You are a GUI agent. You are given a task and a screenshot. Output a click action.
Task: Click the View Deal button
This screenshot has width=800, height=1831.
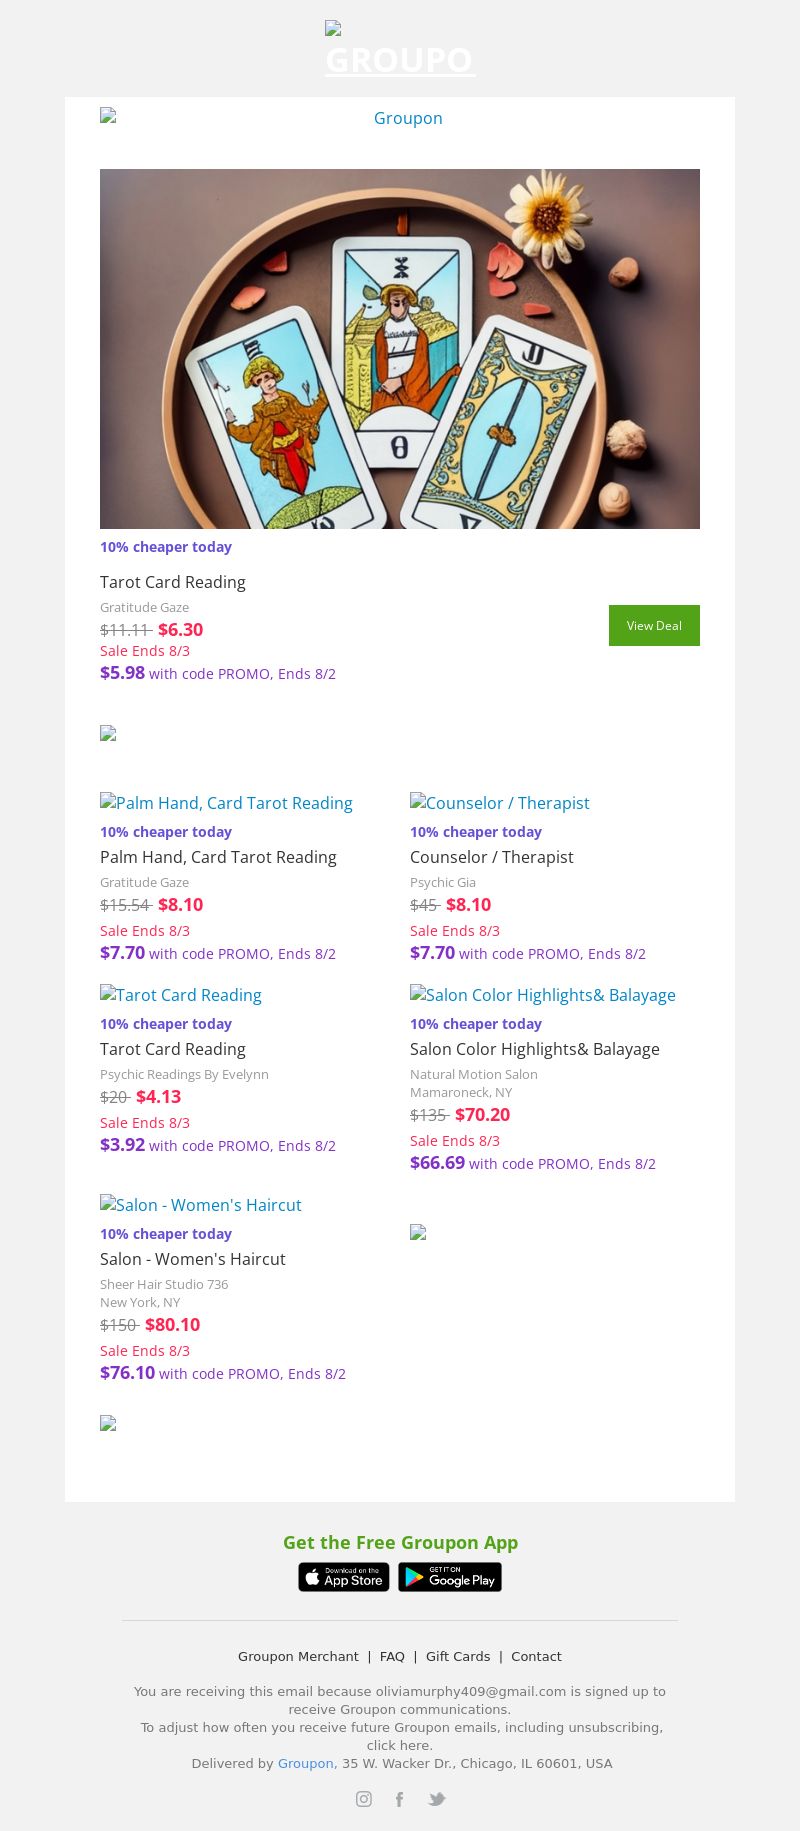[x=654, y=625]
